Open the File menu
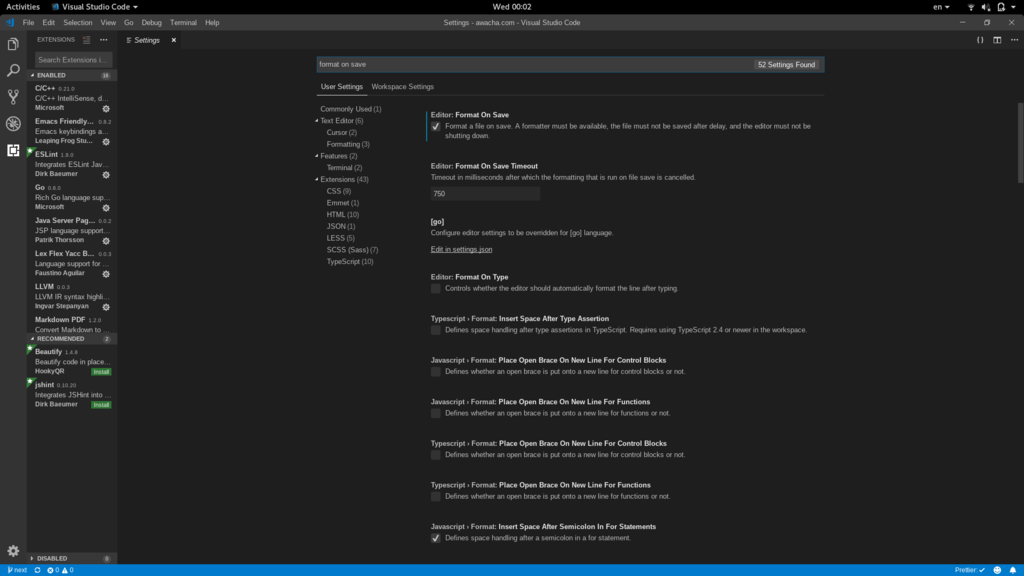1024x576 pixels. point(28,22)
